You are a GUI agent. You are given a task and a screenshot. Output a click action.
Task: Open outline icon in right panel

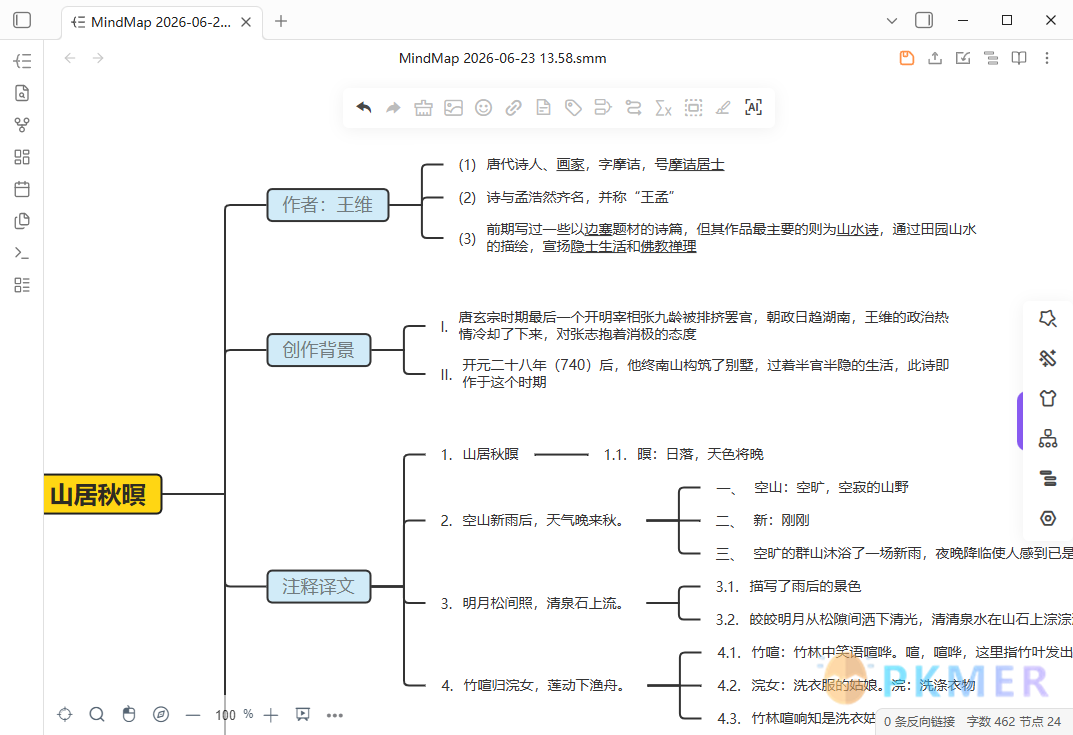coord(1048,478)
